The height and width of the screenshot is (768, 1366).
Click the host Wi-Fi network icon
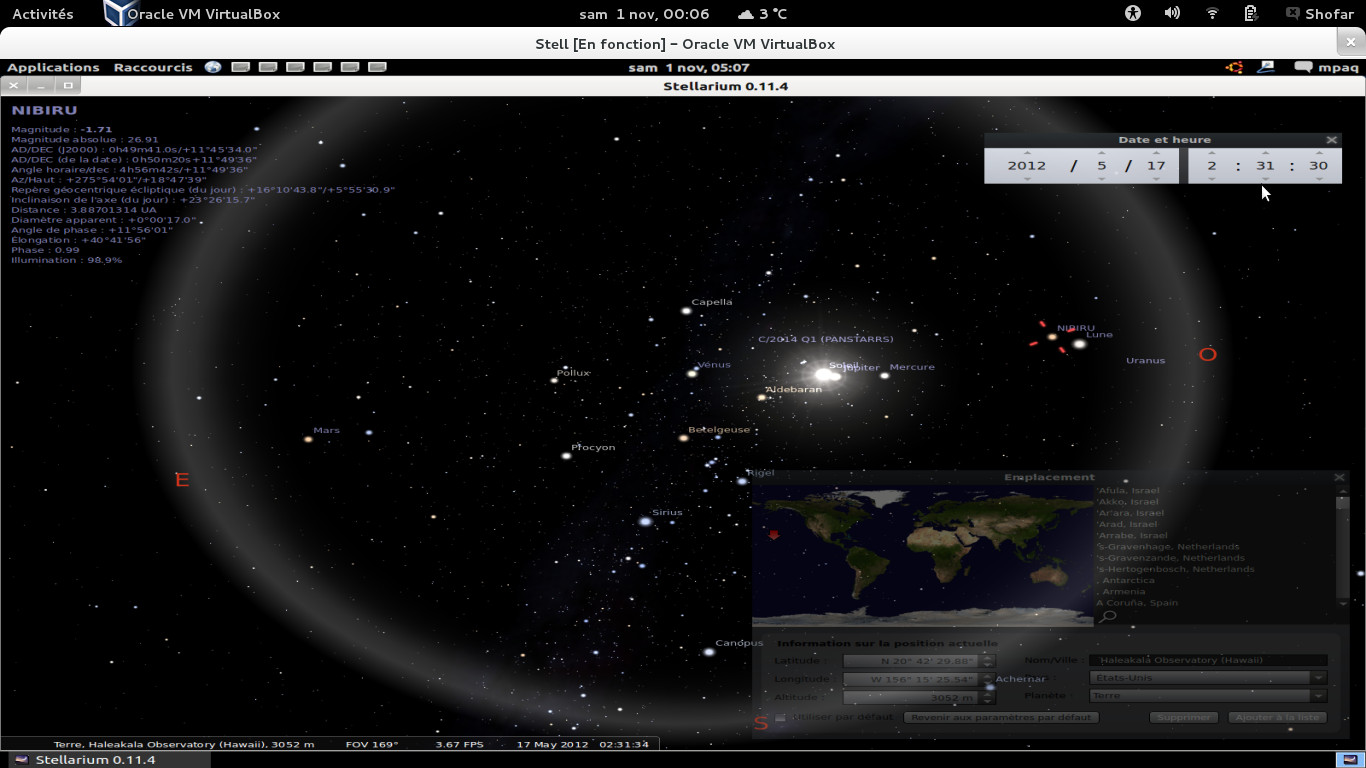[1212, 14]
